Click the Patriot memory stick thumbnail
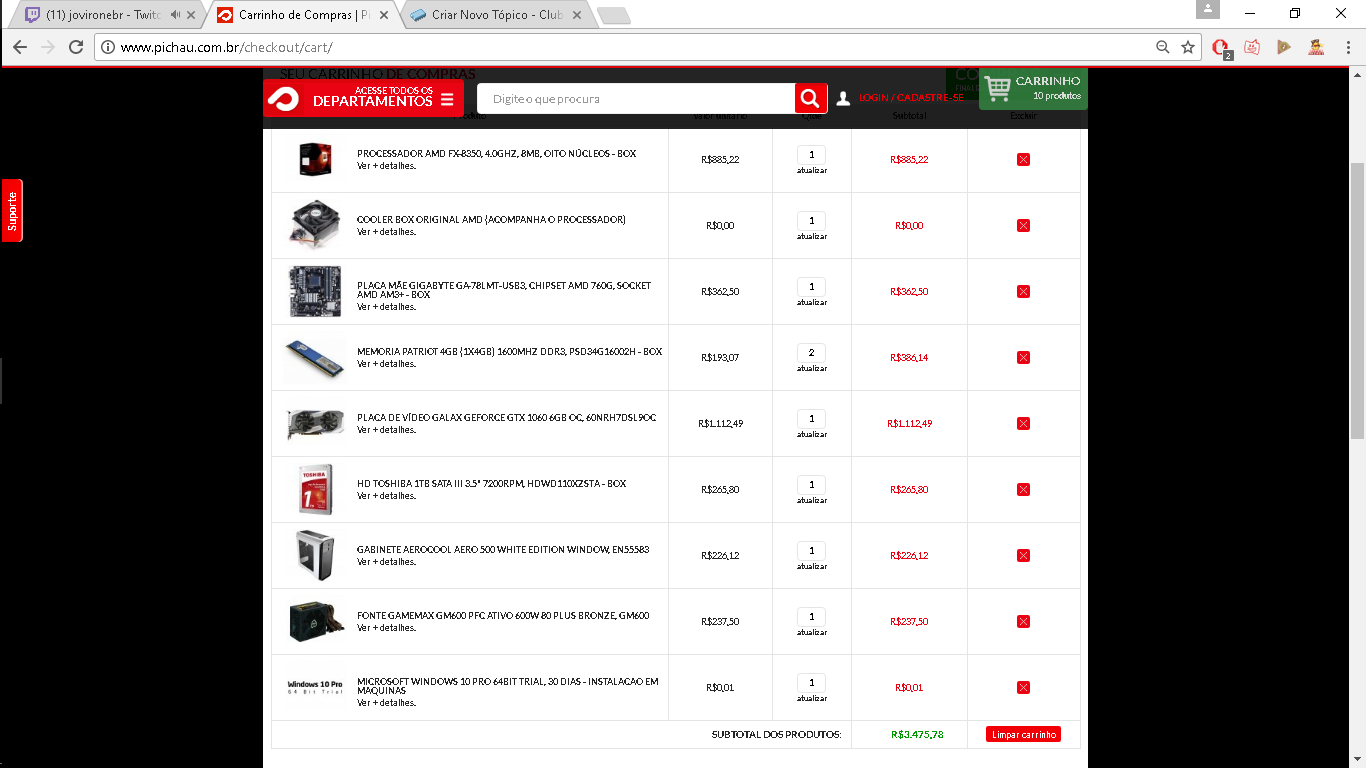The image size is (1366, 768). (314, 358)
